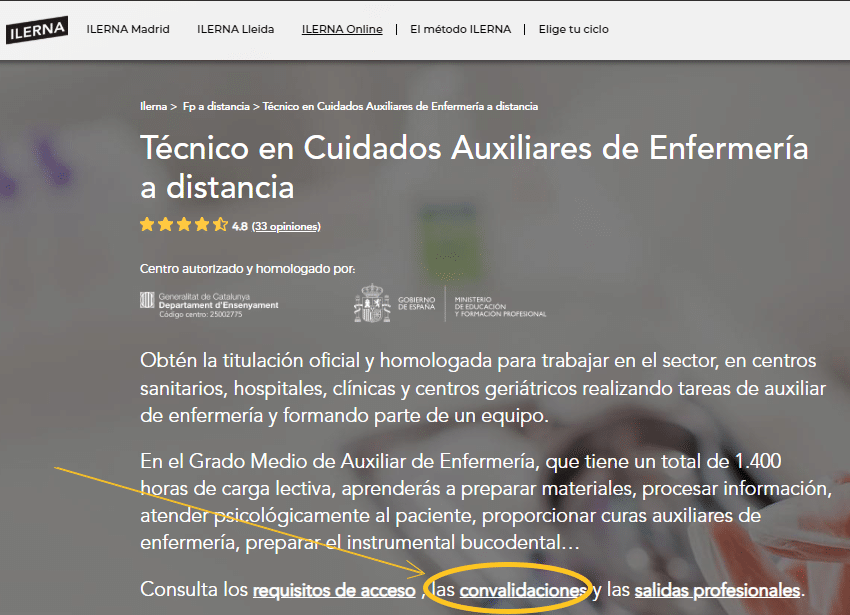The image size is (850, 615).
Task: Open salidas profesionales link
Action: coord(717,590)
